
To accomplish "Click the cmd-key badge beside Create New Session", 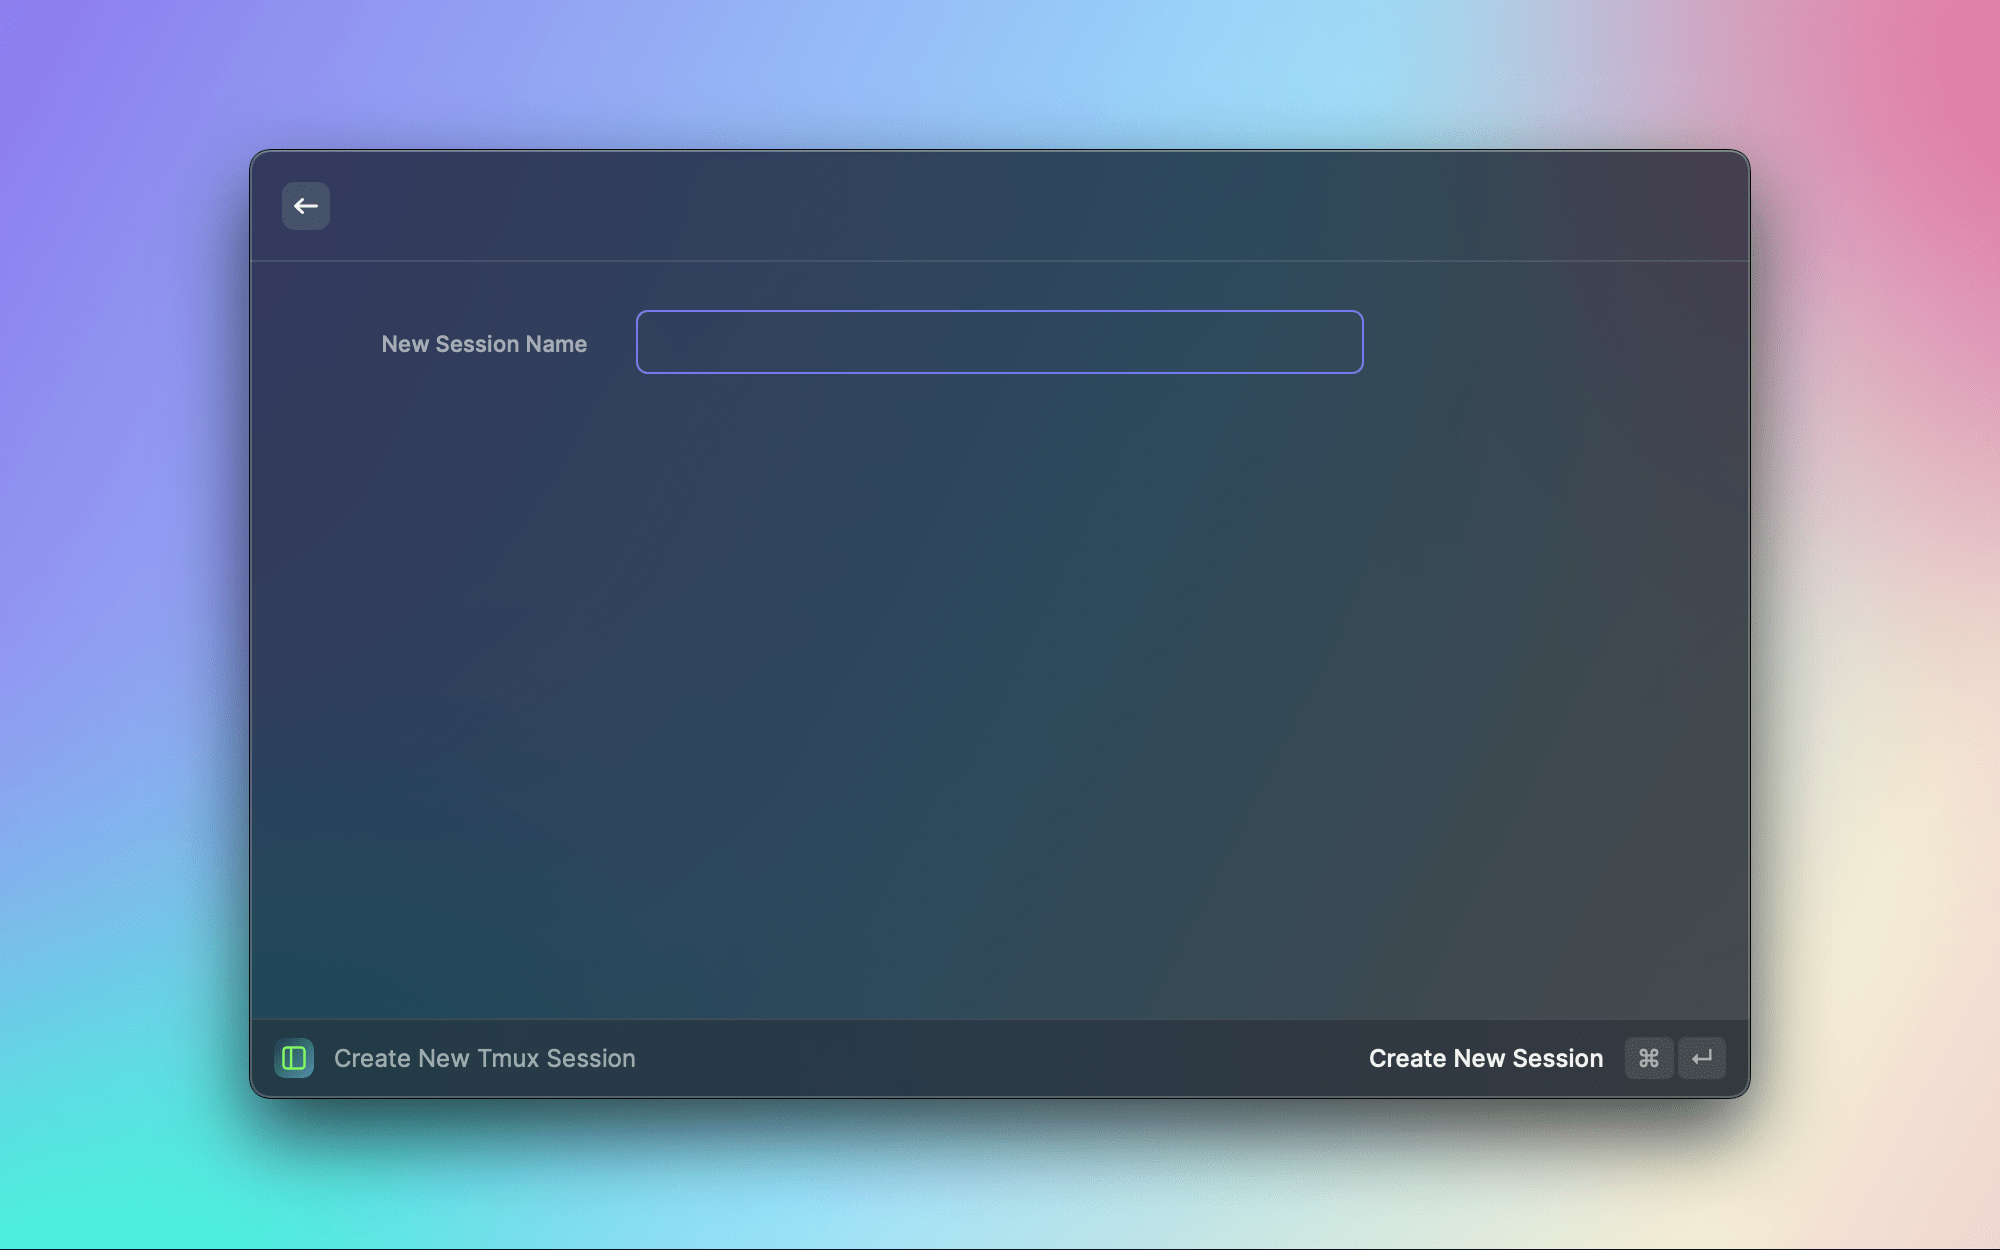I will coord(1648,1058).
